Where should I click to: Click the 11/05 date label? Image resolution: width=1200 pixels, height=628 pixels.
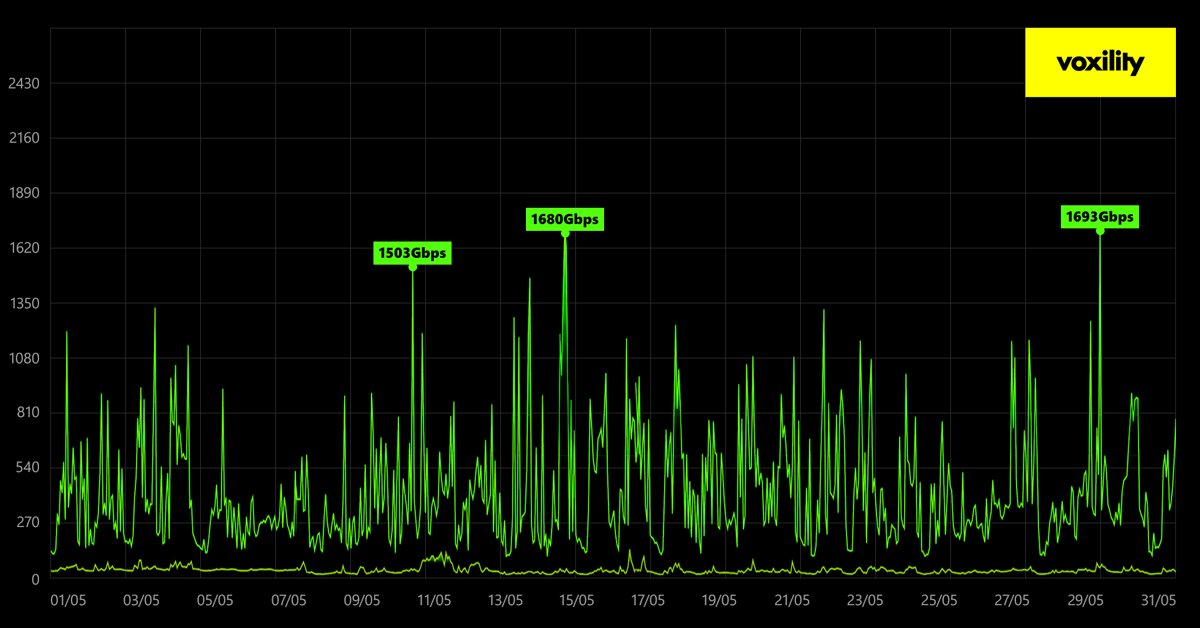point(433,601)
